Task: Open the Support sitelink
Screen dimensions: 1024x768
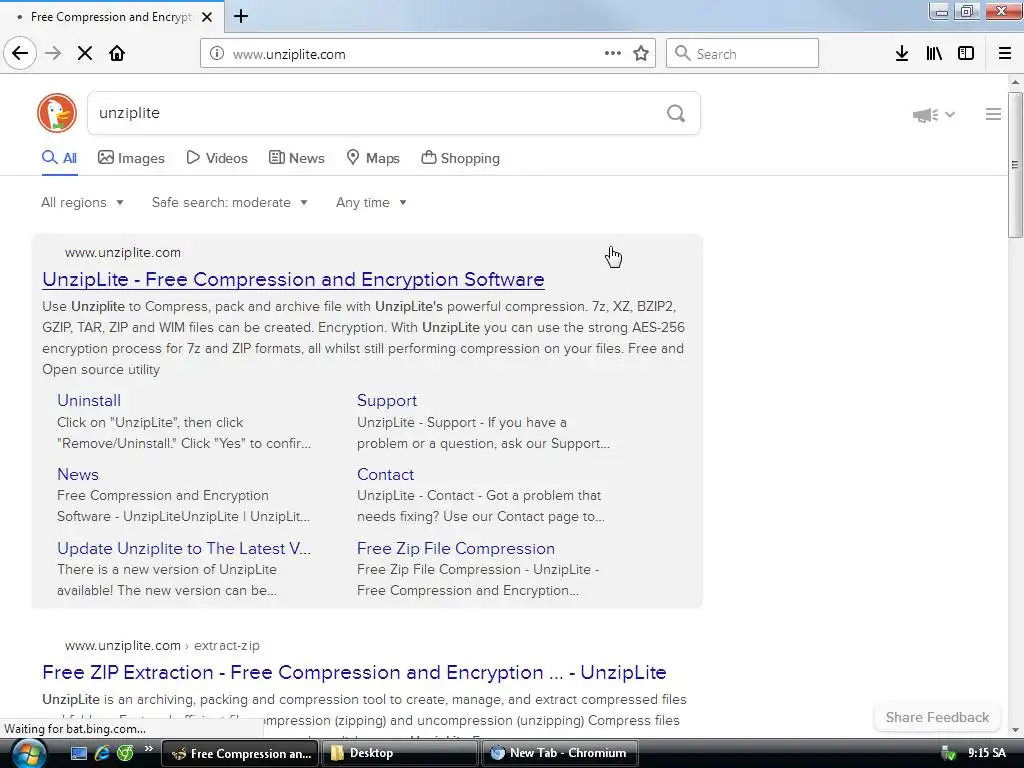Action: click(387, 400)
